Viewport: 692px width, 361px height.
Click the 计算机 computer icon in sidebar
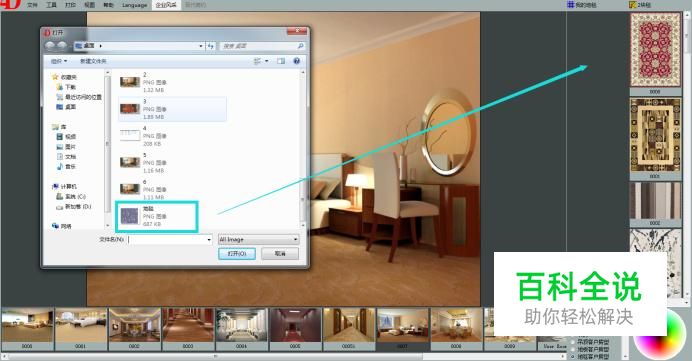pyautogui.click(x=55, y=187)
